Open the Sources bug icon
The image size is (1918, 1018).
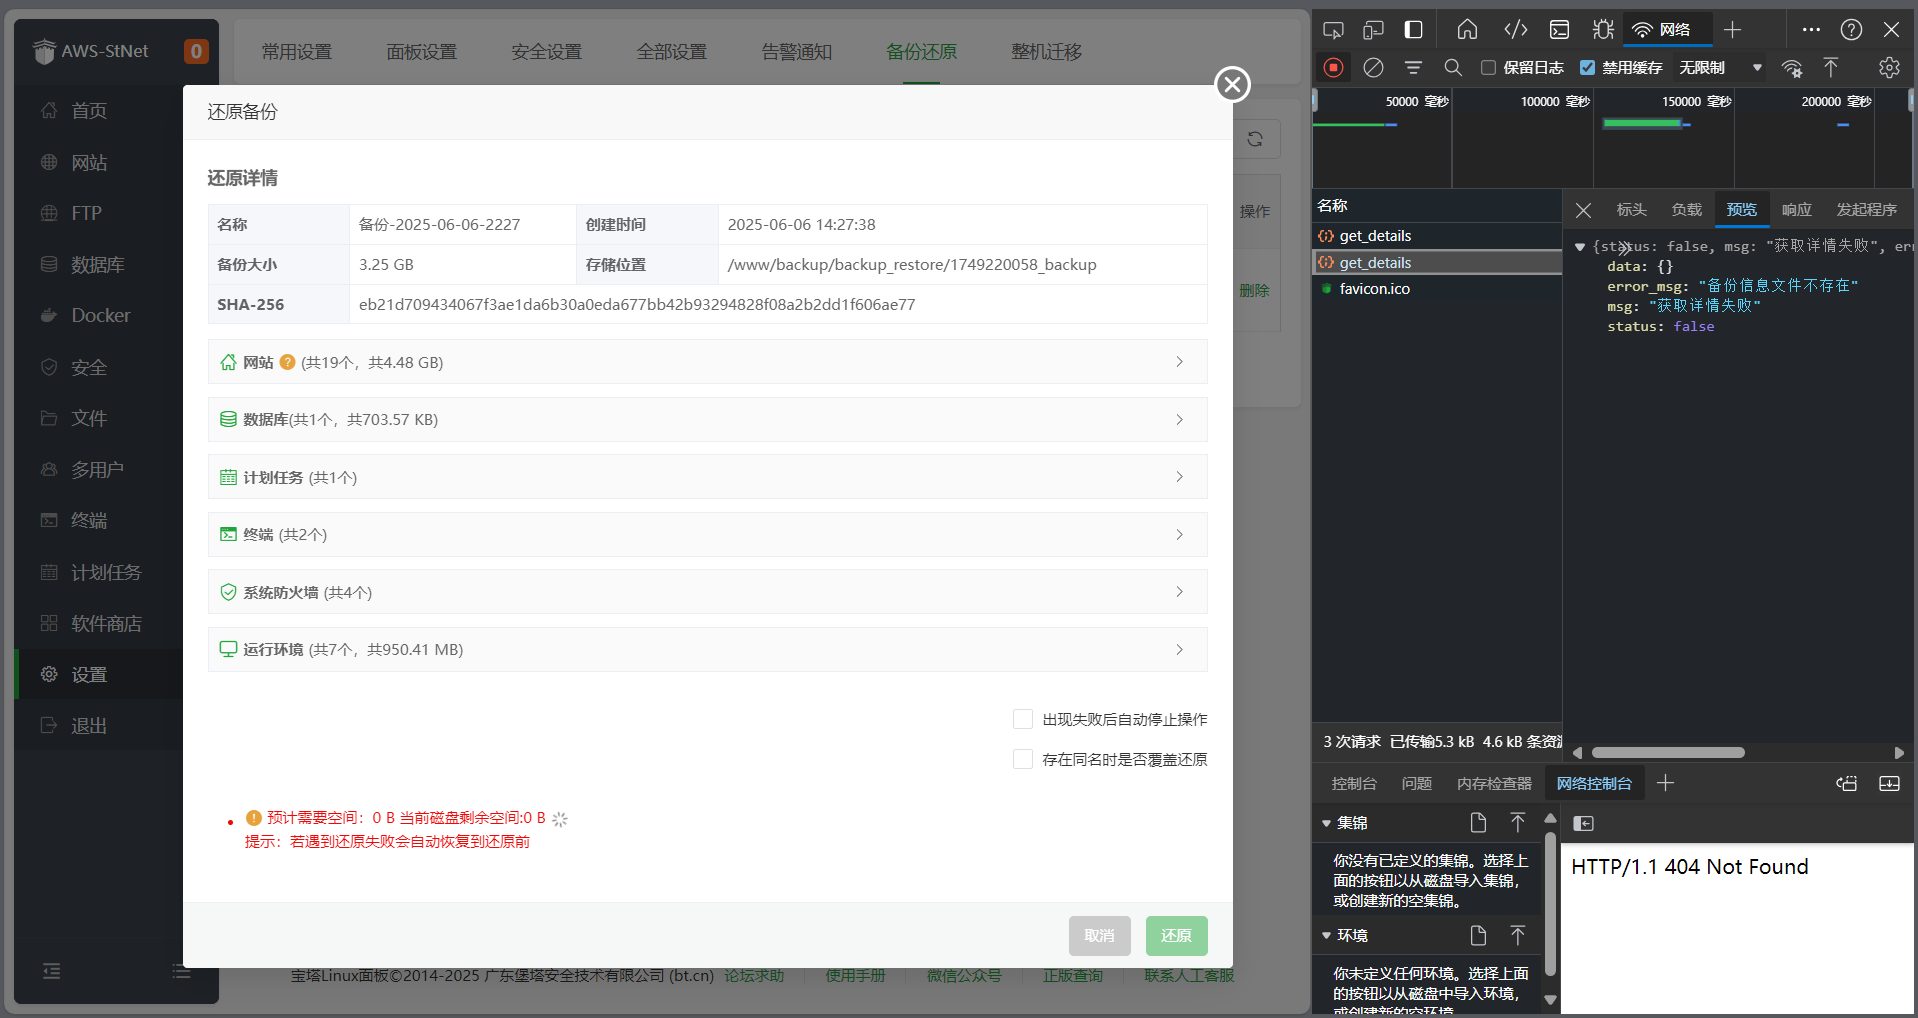[1603, 30]
